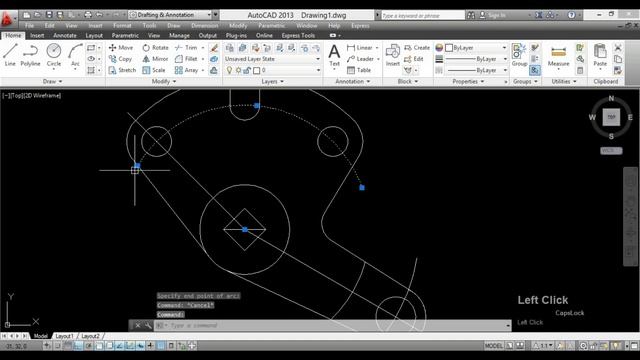The height and width of the screenshot is (360, 640).
Task: Activate the Trim command
Action: coord(186,48)
